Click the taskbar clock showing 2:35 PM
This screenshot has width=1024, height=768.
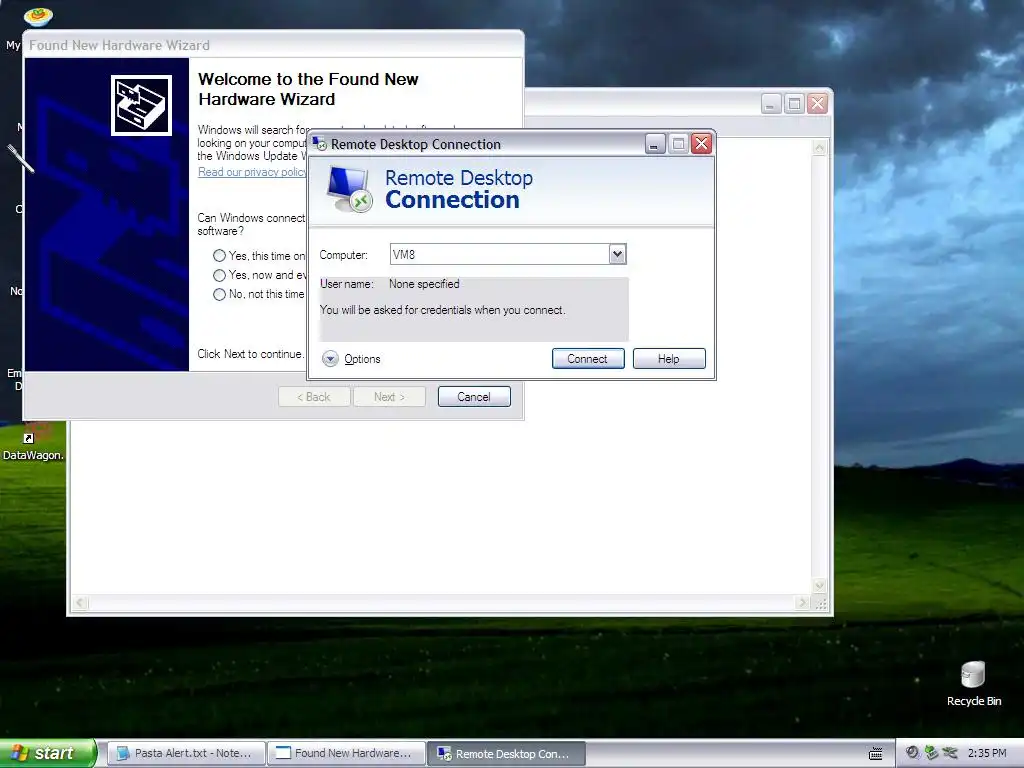(987, 753)
